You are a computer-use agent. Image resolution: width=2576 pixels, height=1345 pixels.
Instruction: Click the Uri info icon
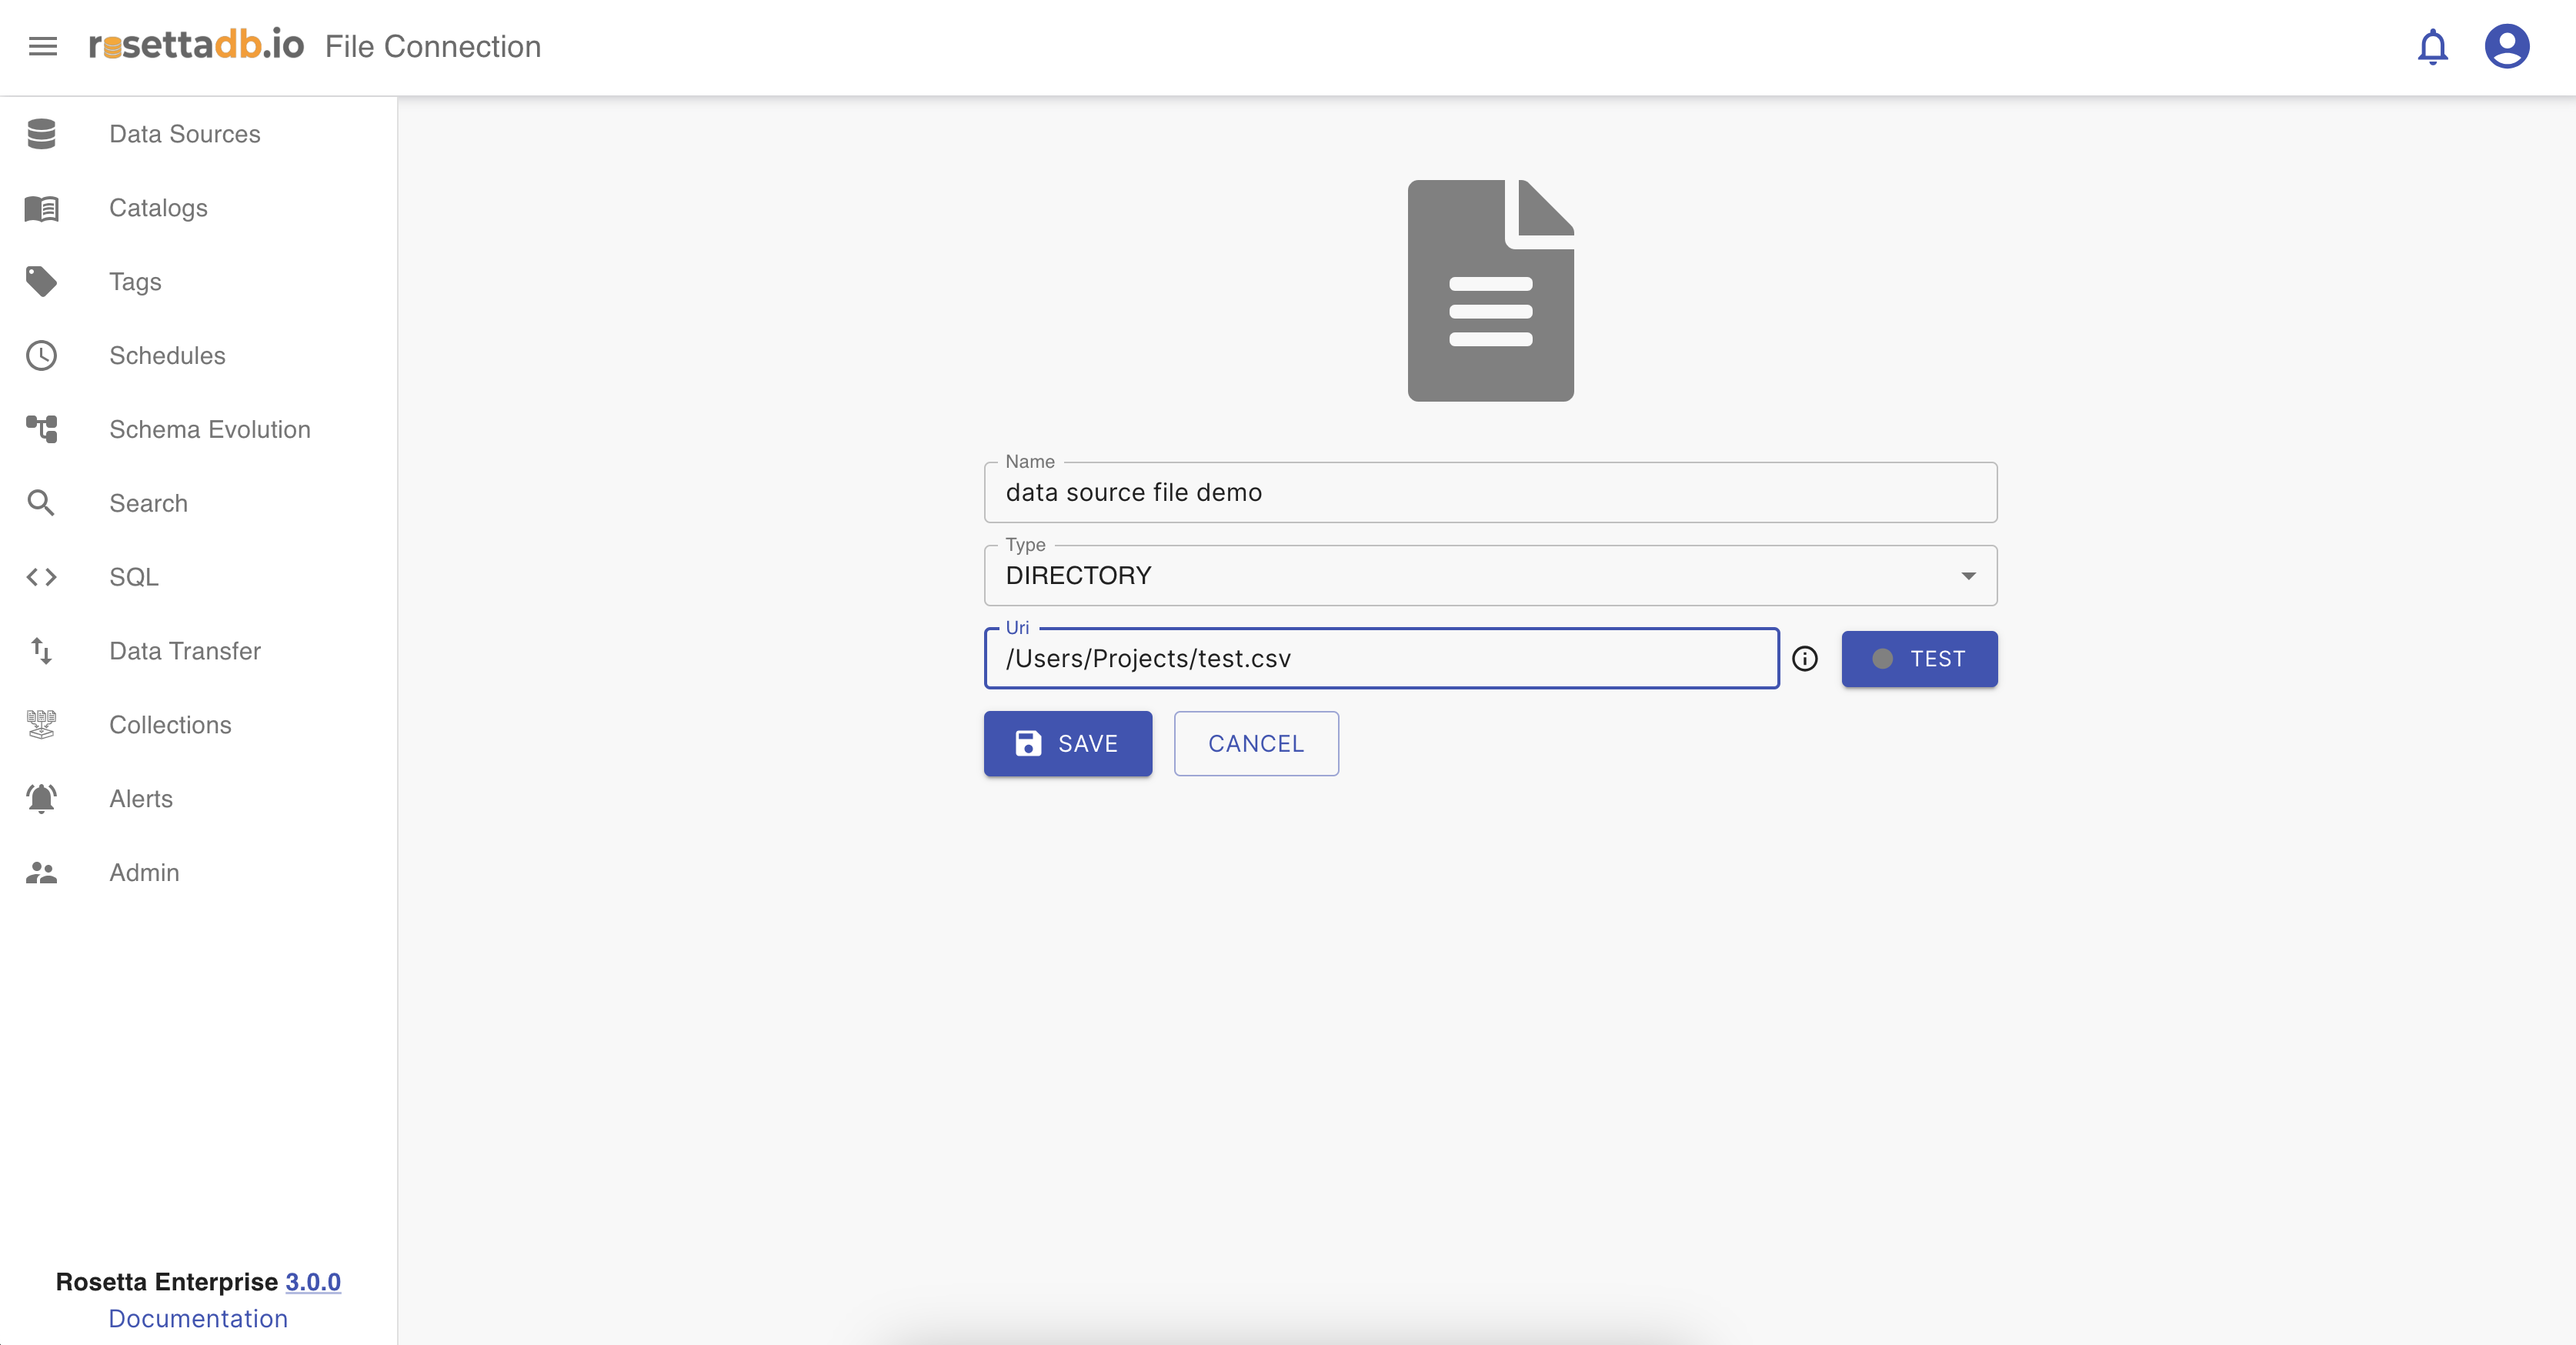tap(1805, 659)
